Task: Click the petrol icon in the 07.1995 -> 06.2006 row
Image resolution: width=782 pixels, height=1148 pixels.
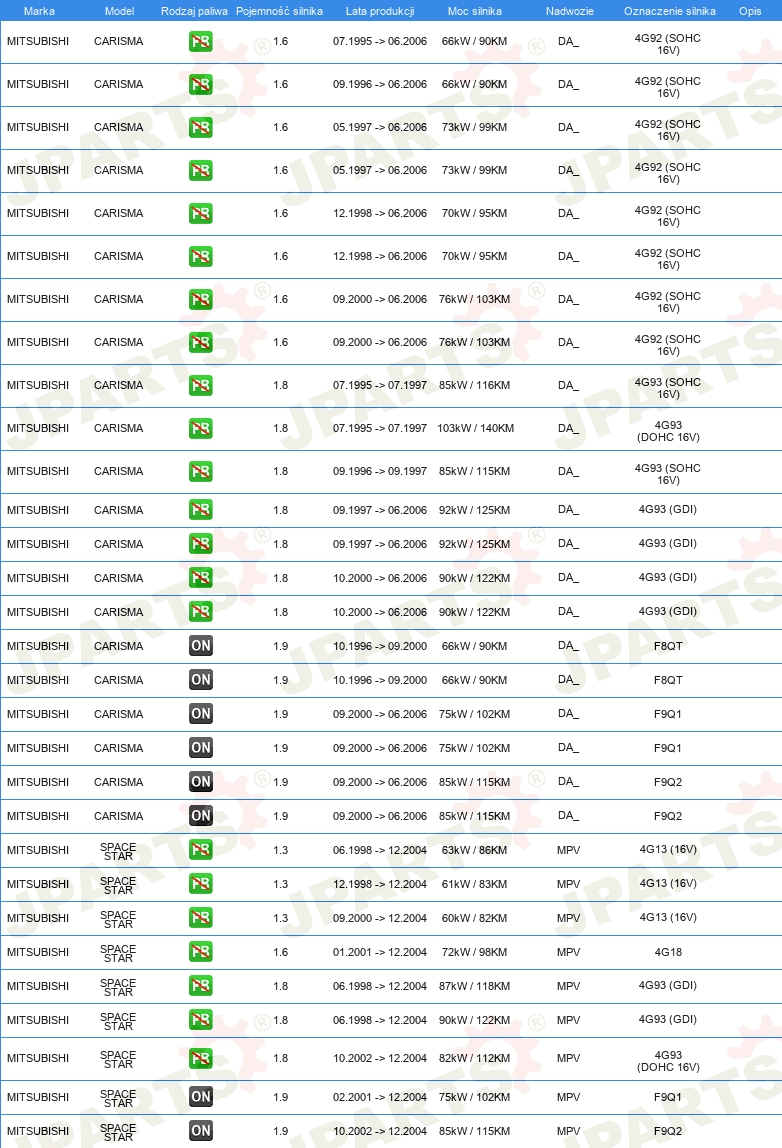Action: click(x=201, y=42)
